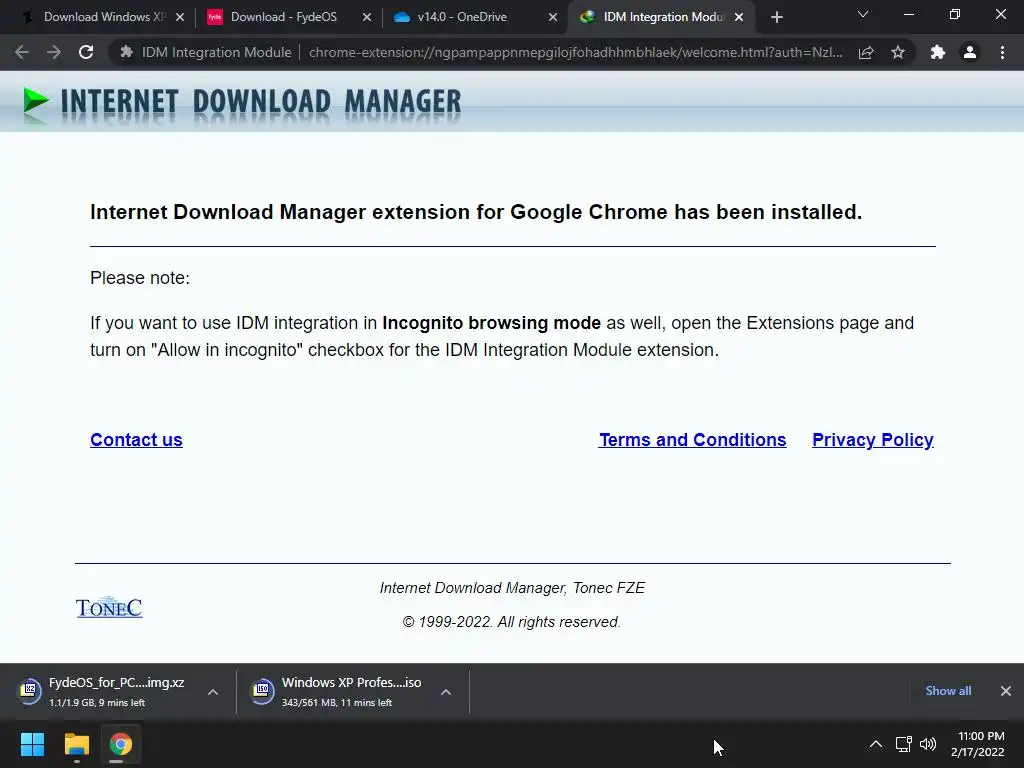Image resolution: width=1024 pixels, height=768 pixels.
Task: Bookmark this page with the star icon
Action: coord(898,52)
